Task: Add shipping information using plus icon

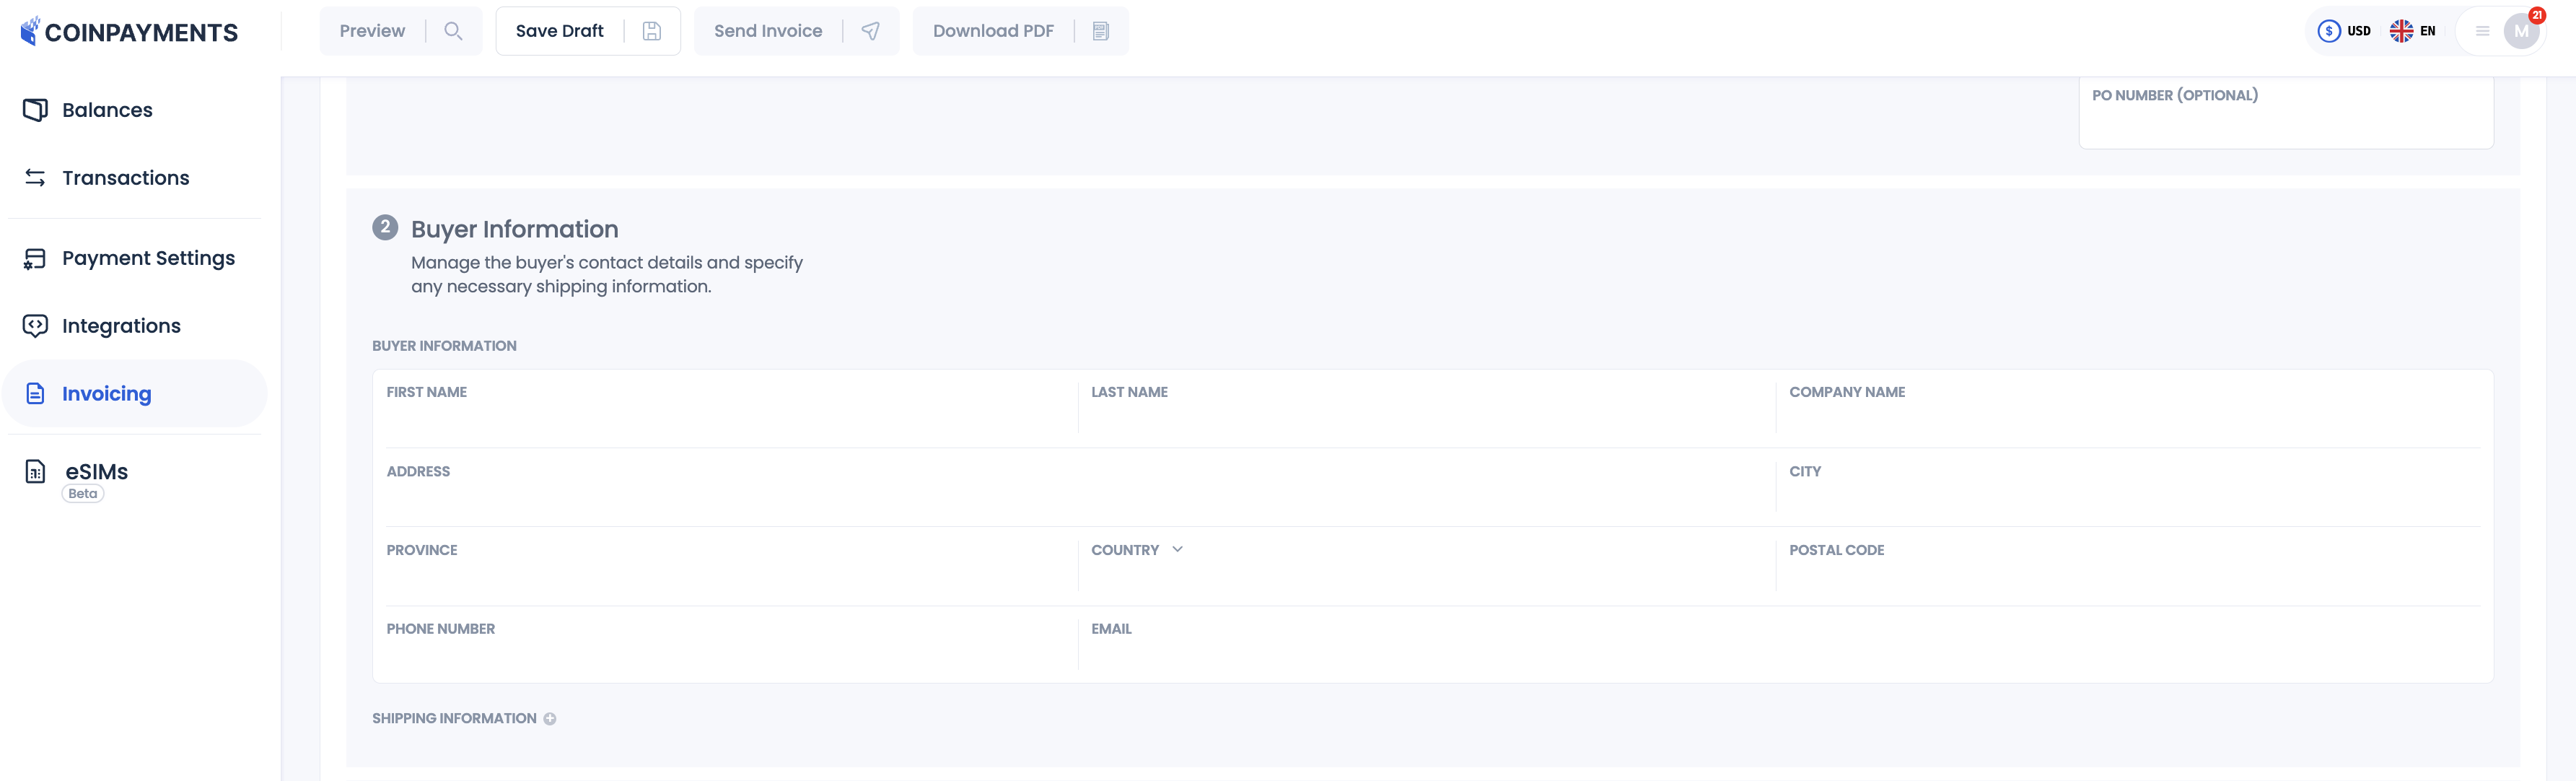Action: 550,719
